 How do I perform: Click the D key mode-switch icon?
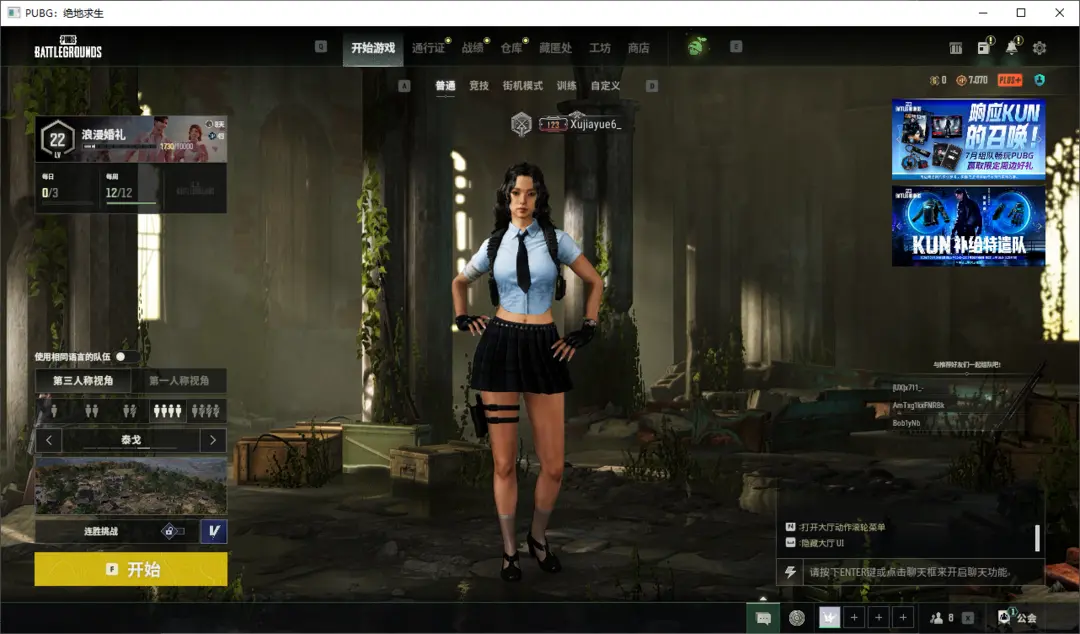coord(652,85)
